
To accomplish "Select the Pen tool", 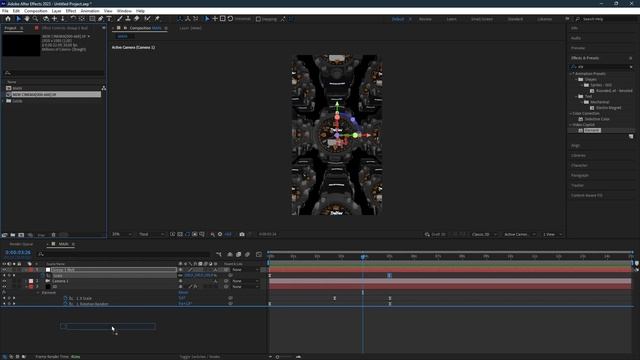I will (100, 19).
